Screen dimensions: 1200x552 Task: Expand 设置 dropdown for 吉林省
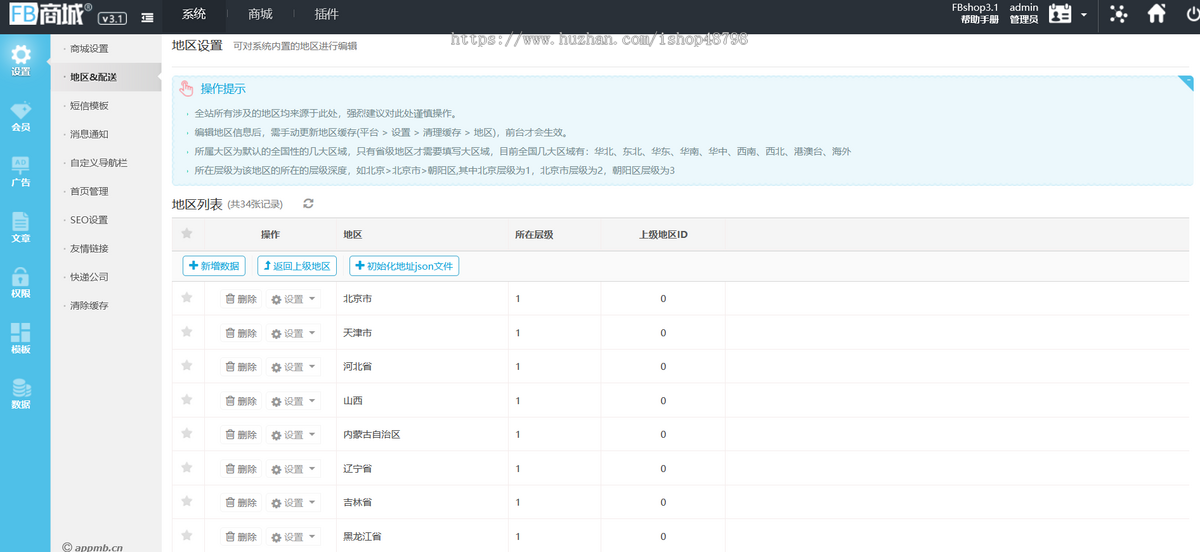click(x=293, y=503)
